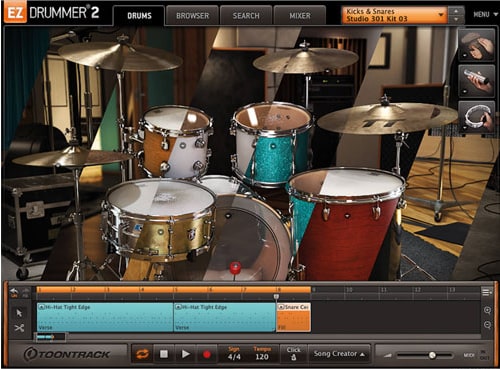Select the arrow pointer tool
This screenshot has width=500, height=369.
tap(19, 313)
